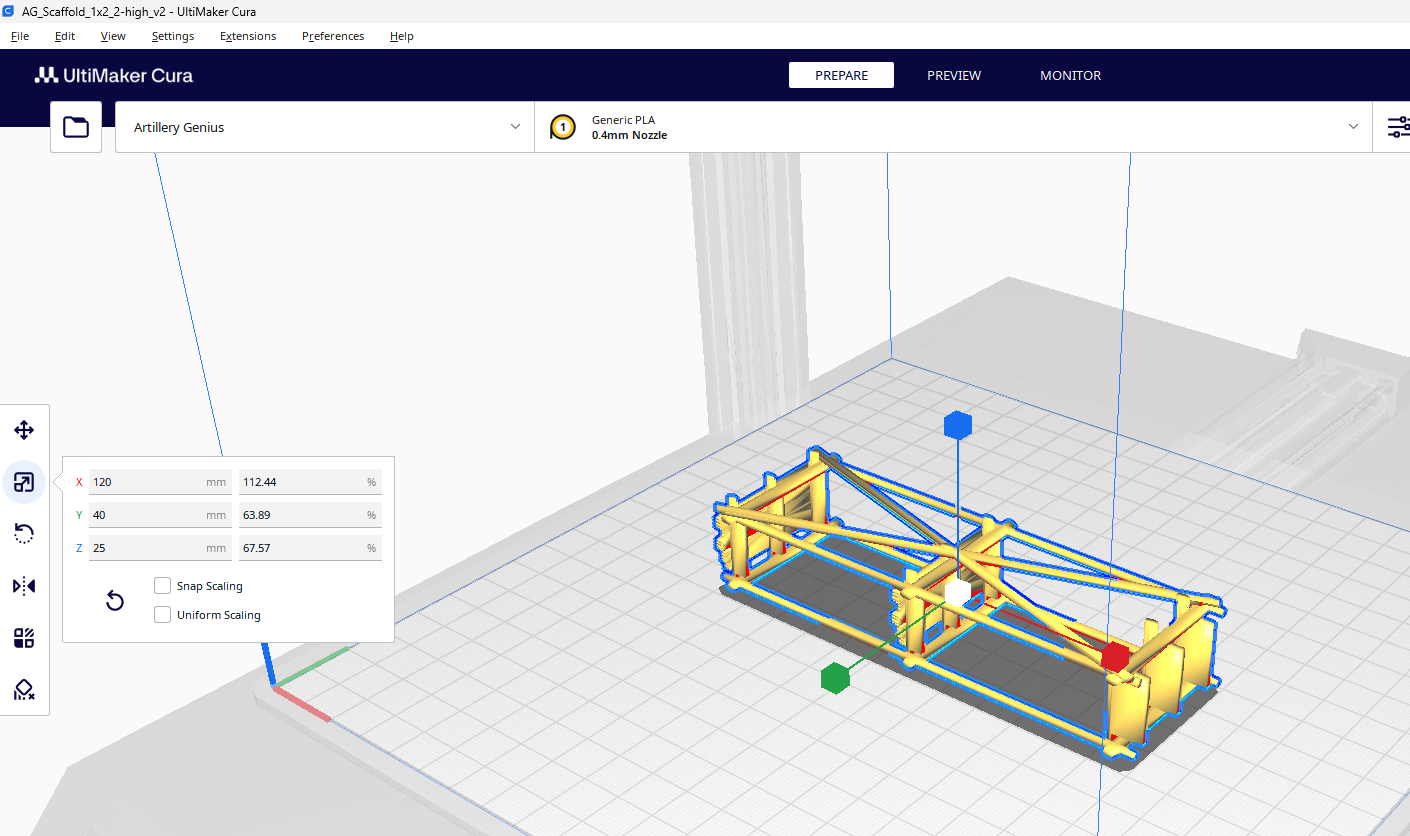Select the Mirror tool
This screenshot has width=1410, height=836.
tap(24, 586)
